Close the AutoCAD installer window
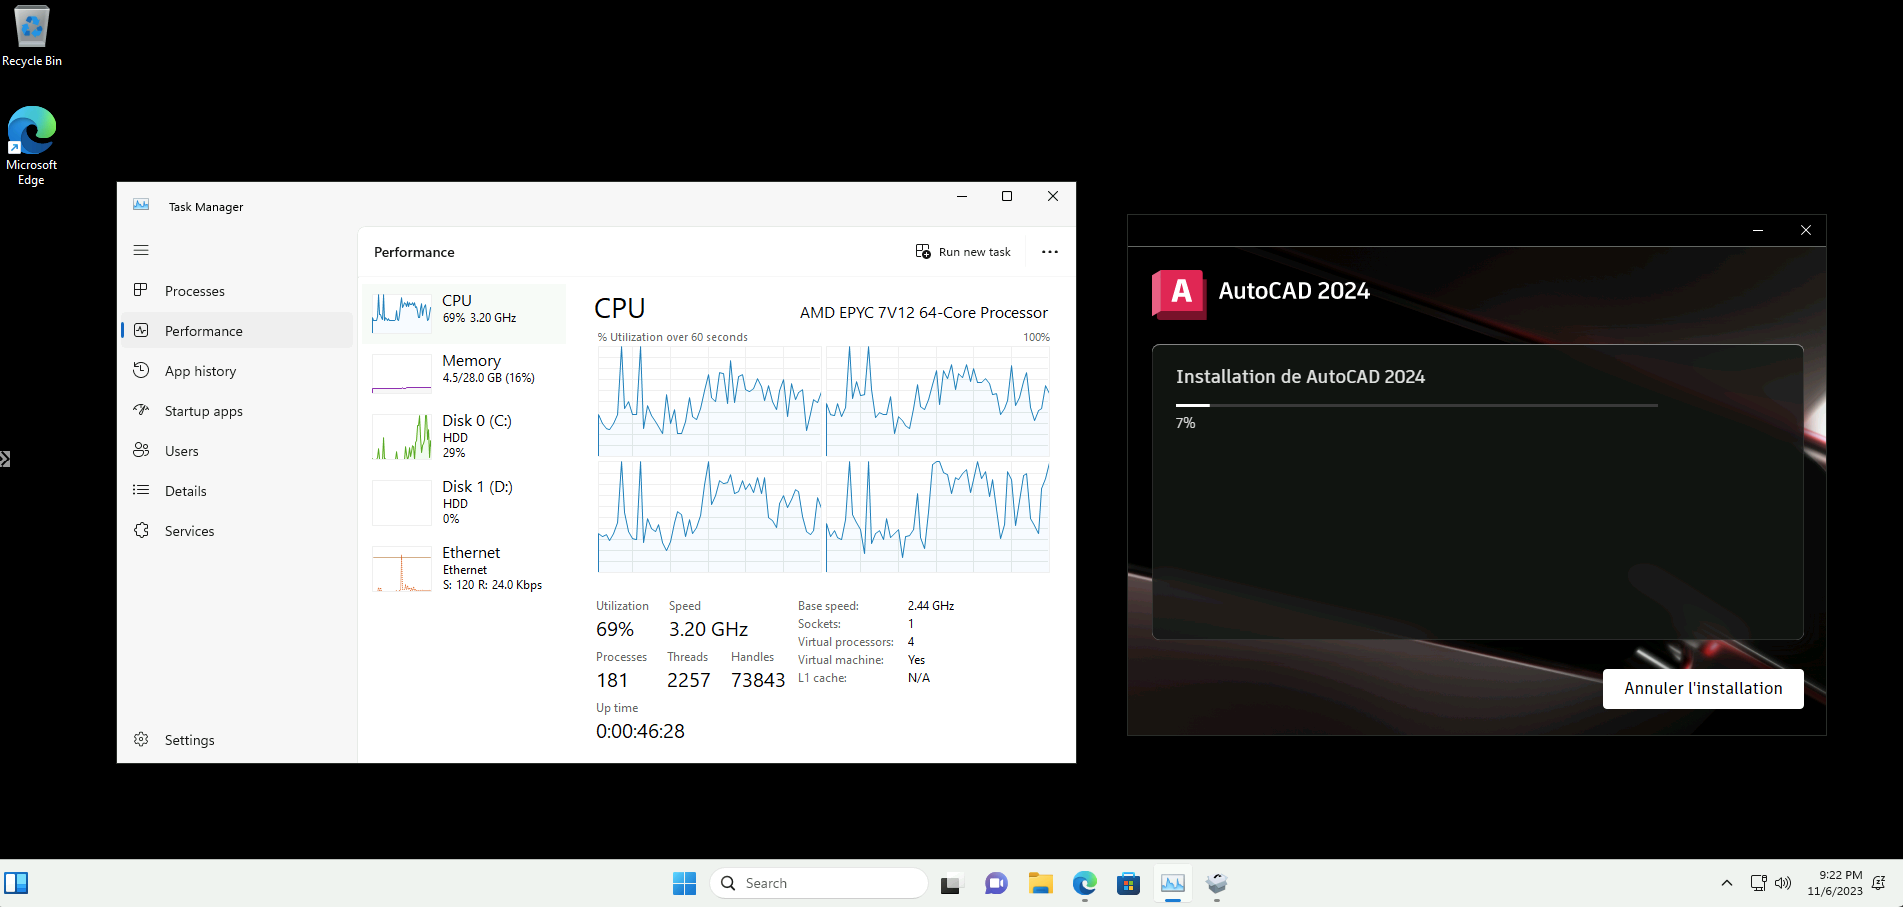Screen dimensions: 1903x907 pos(1805,230)
